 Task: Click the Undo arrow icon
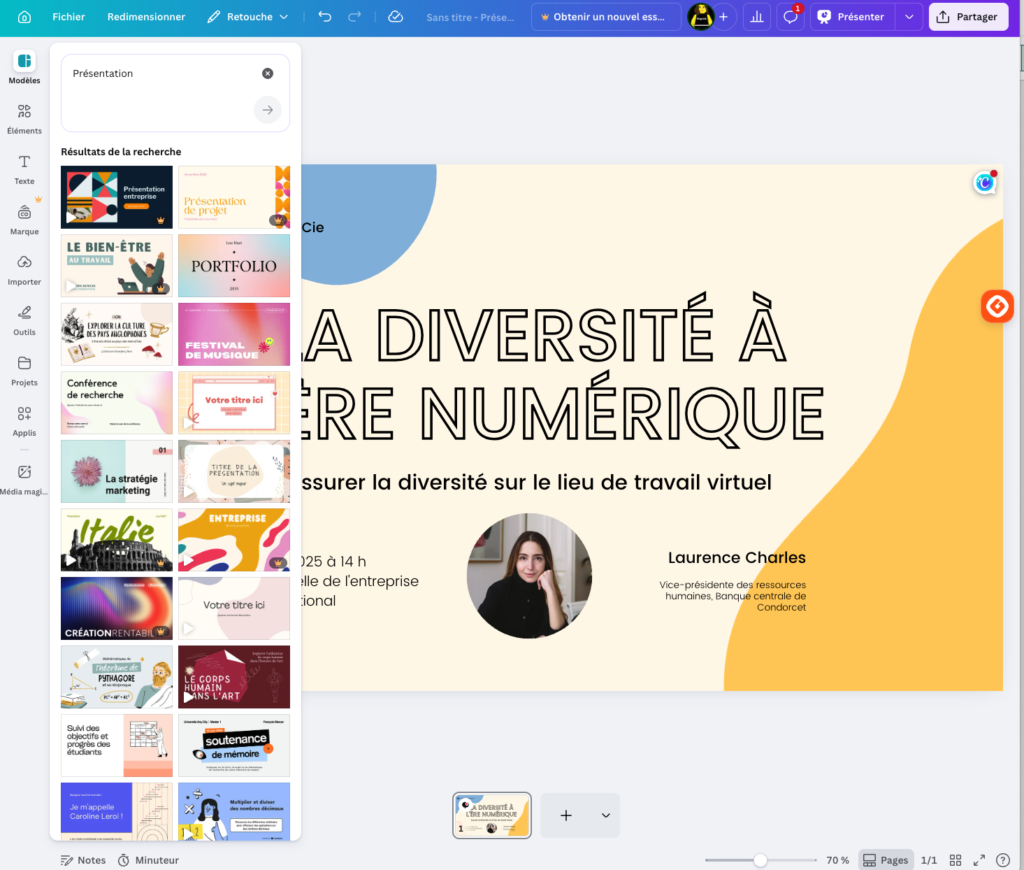(x=324, y=17)
